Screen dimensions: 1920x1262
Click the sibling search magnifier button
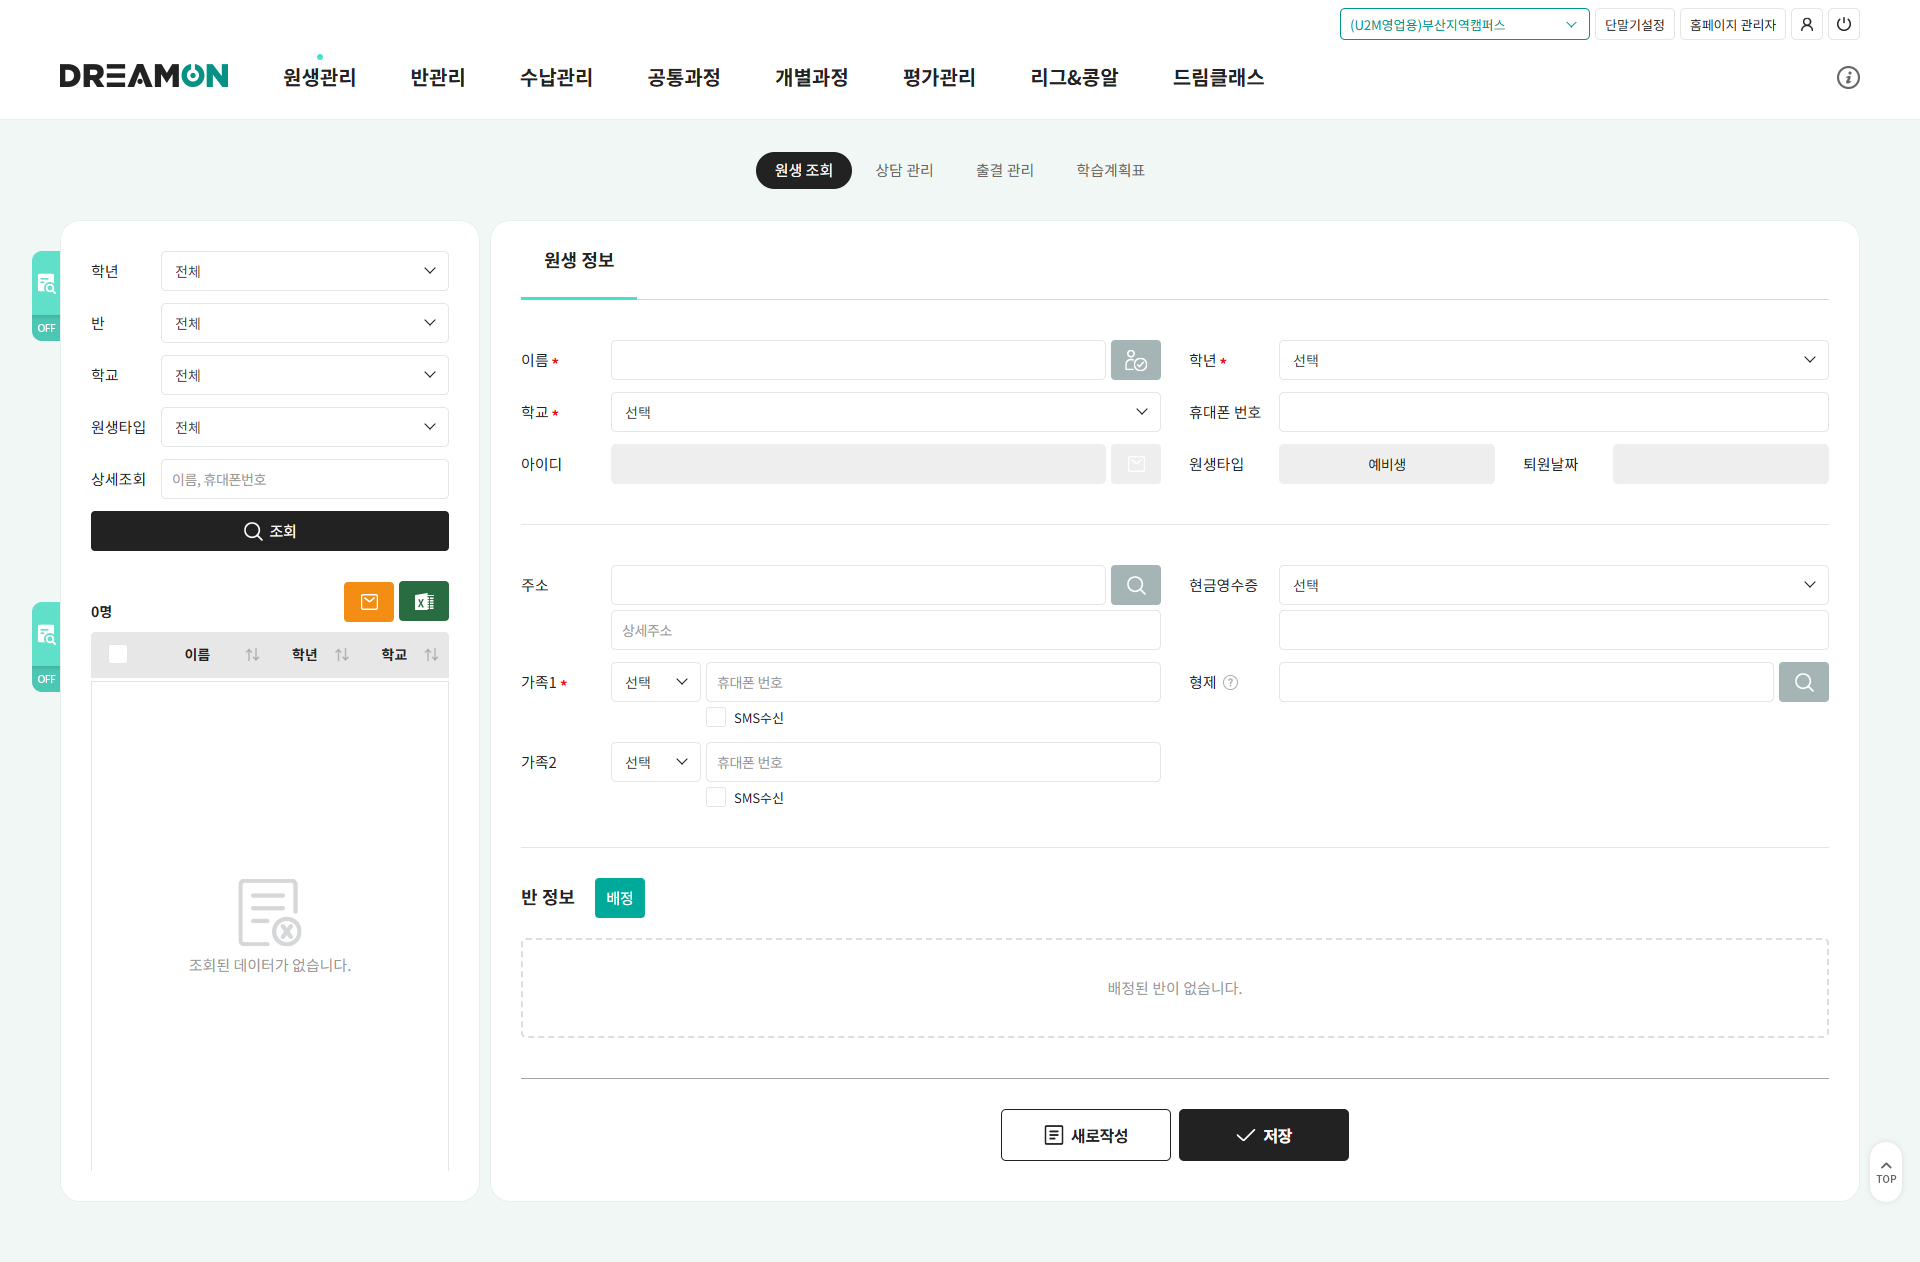[1804, 682]
